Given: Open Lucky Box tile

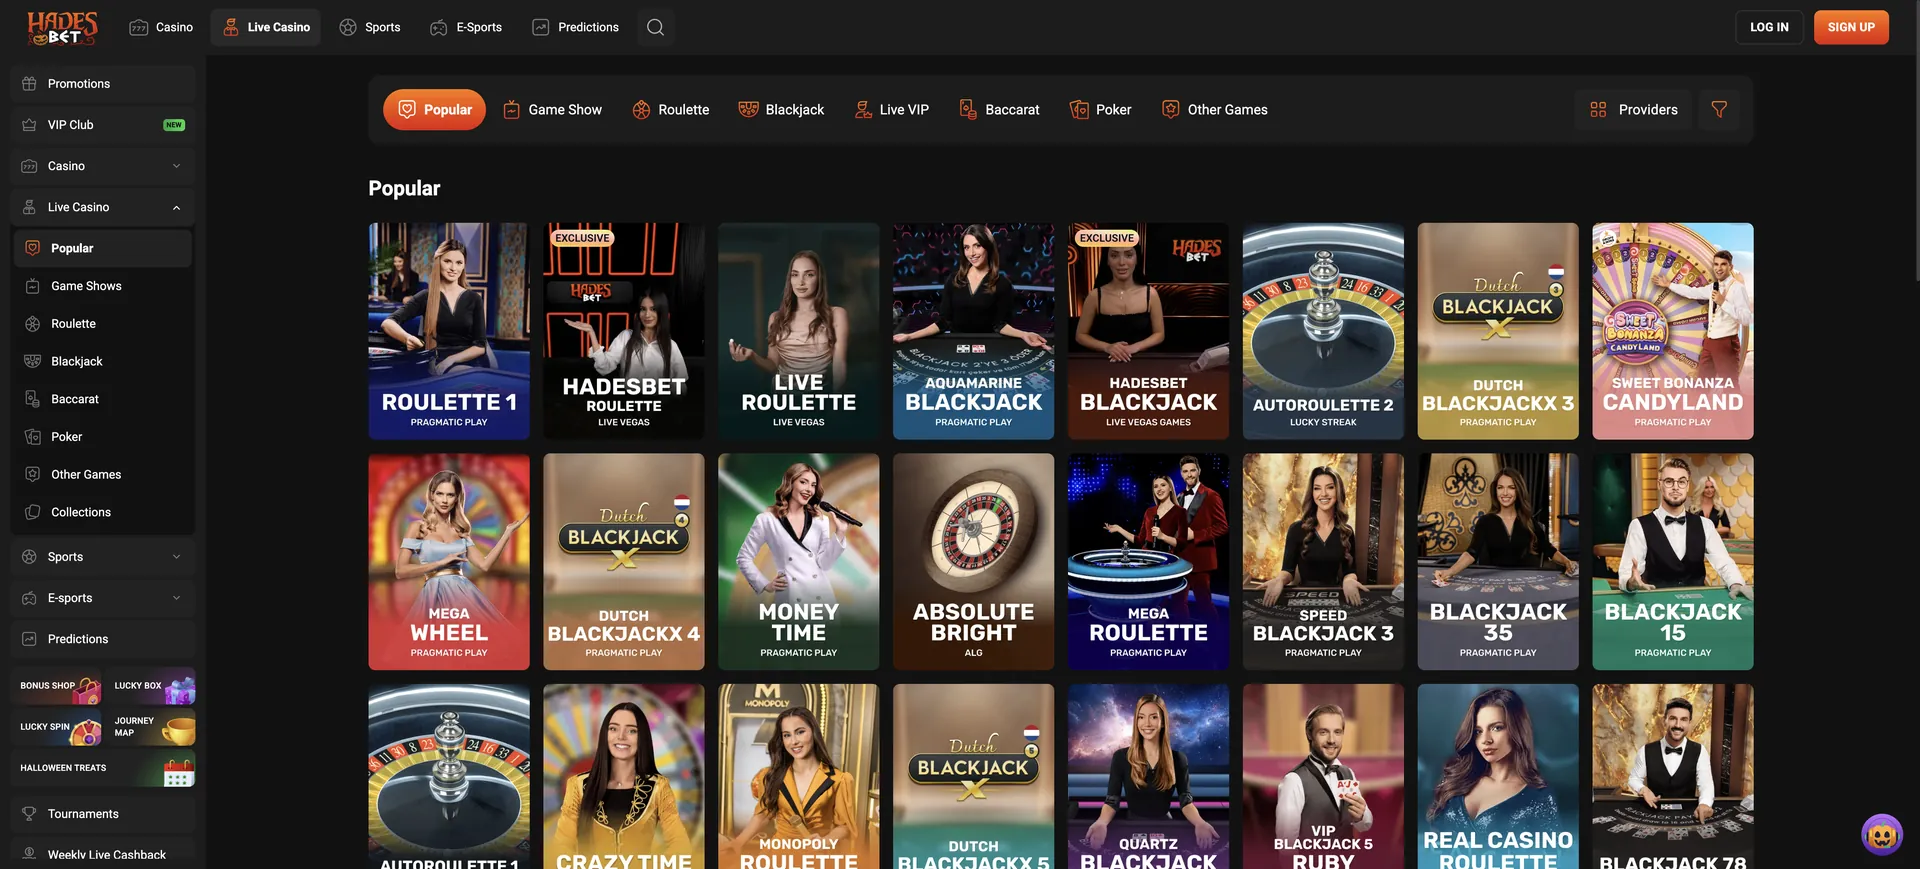Looking at the screenshot, I should click(151, 686).
